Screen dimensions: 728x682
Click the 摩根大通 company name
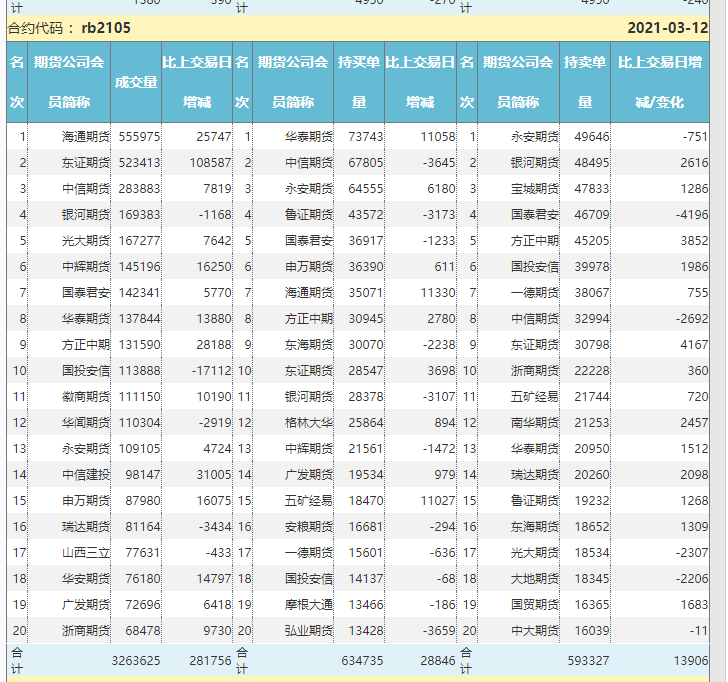pyautogui.click(x=309, y=604)
